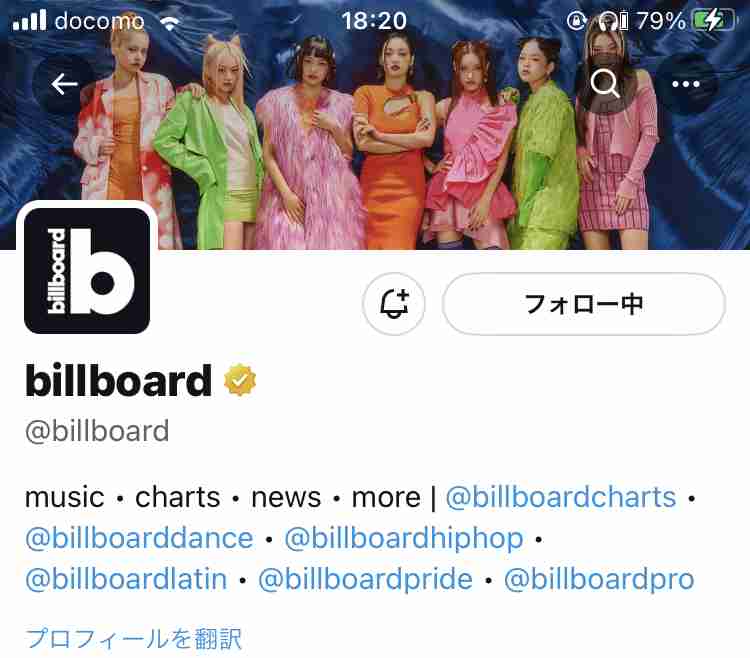The width and height of the screenshot is (750, 658).
Task: Open the search magnifier icon
Action: [605, 84]
